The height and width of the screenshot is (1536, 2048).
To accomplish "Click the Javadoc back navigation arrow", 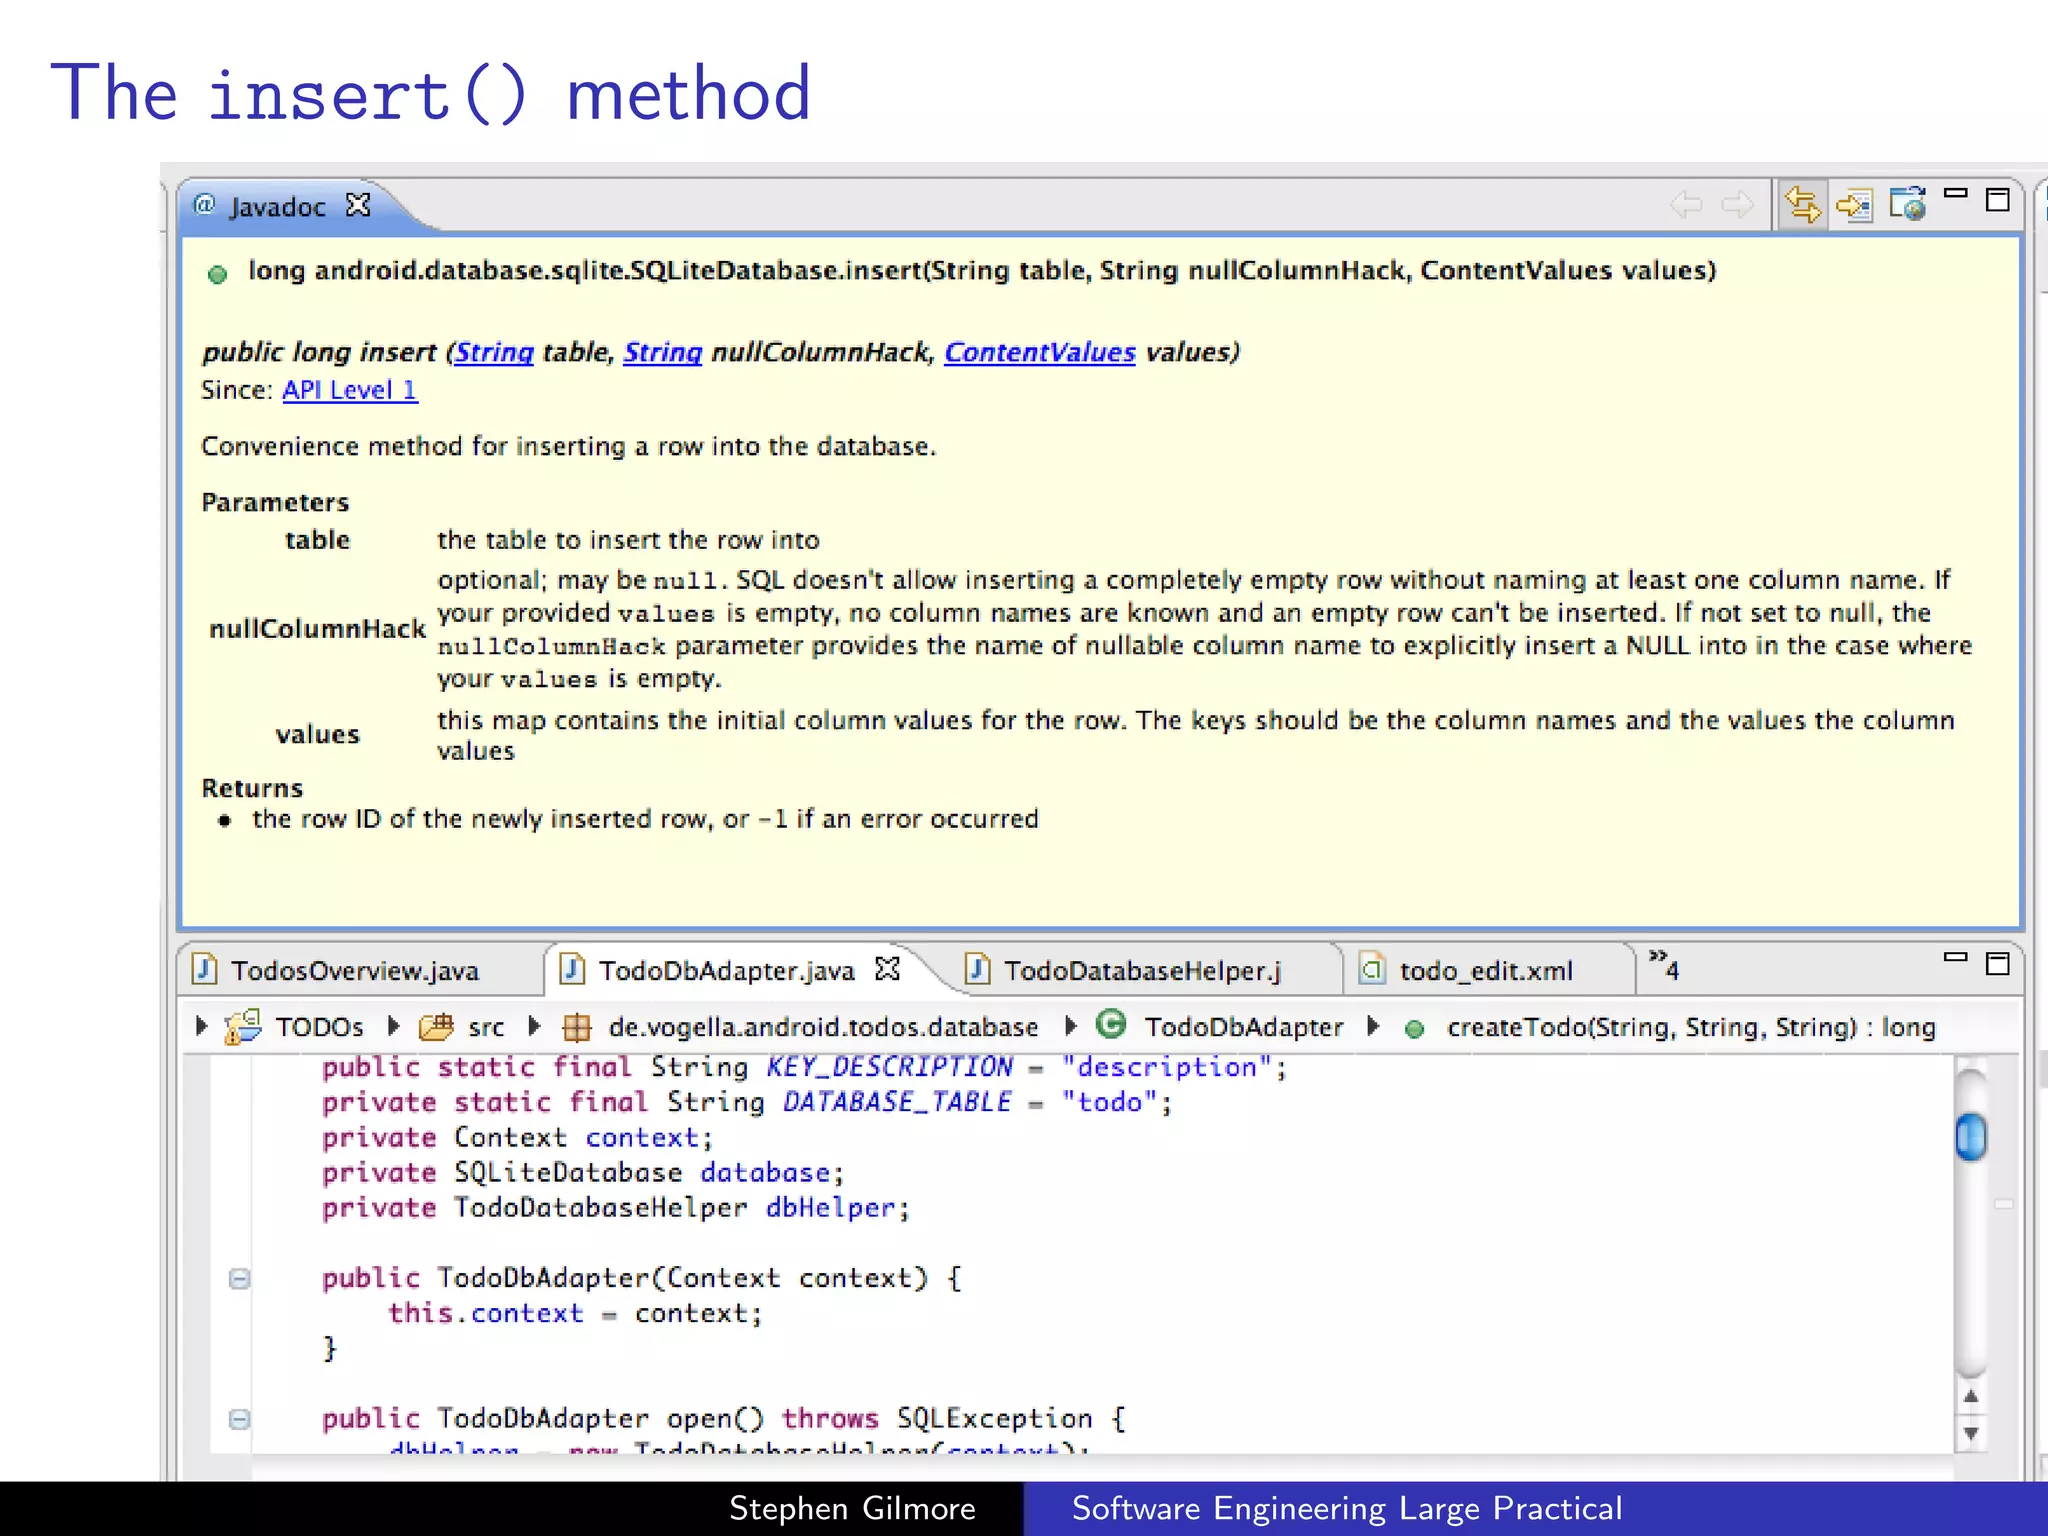I will (1686, 205).
